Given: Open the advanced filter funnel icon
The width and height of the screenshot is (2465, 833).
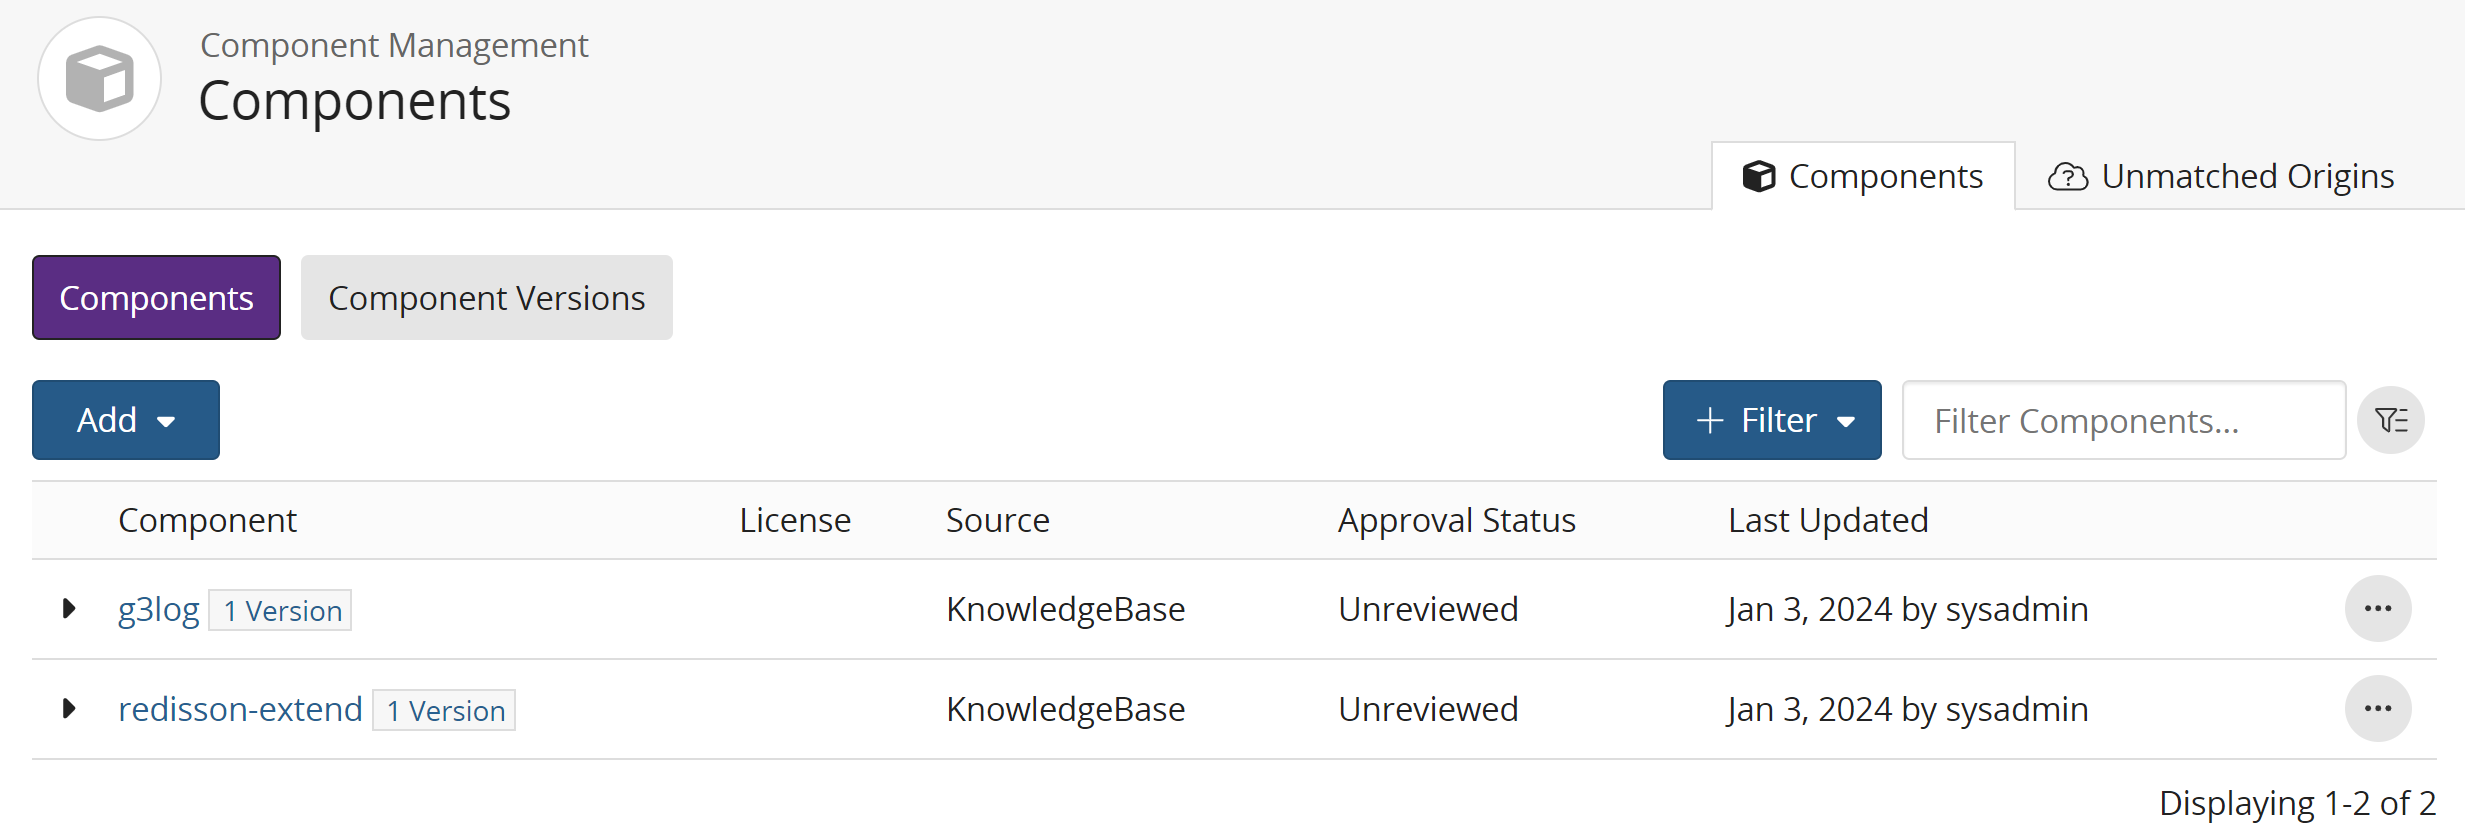Looking at the screenshot, I should (x=2391, y=419).
